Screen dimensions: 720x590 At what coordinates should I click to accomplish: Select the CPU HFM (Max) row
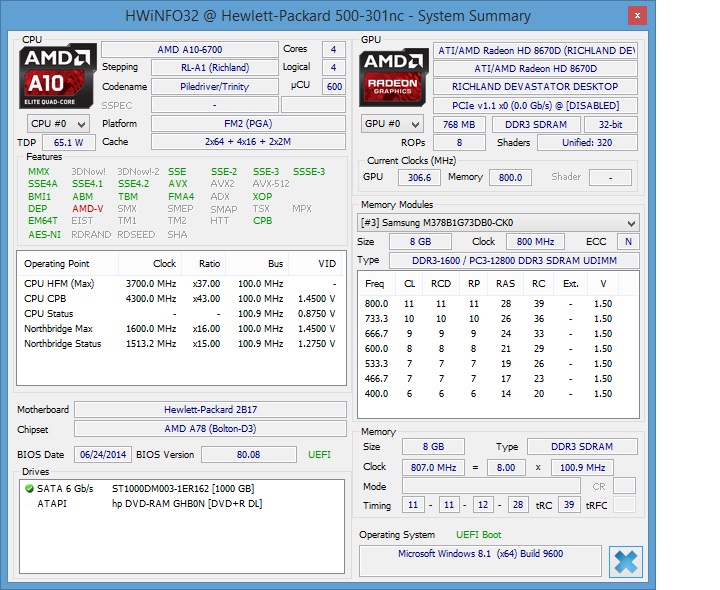[181, 284]
